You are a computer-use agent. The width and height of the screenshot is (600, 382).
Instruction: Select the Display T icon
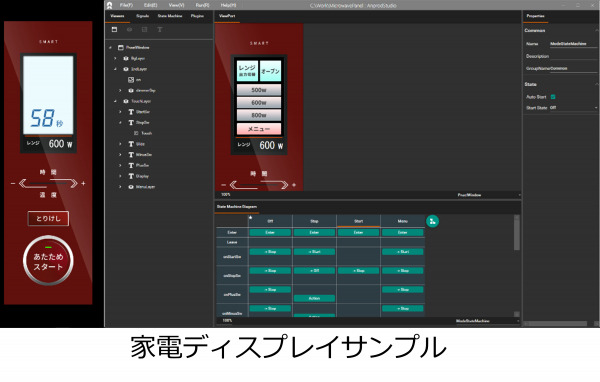coord(131,176)
